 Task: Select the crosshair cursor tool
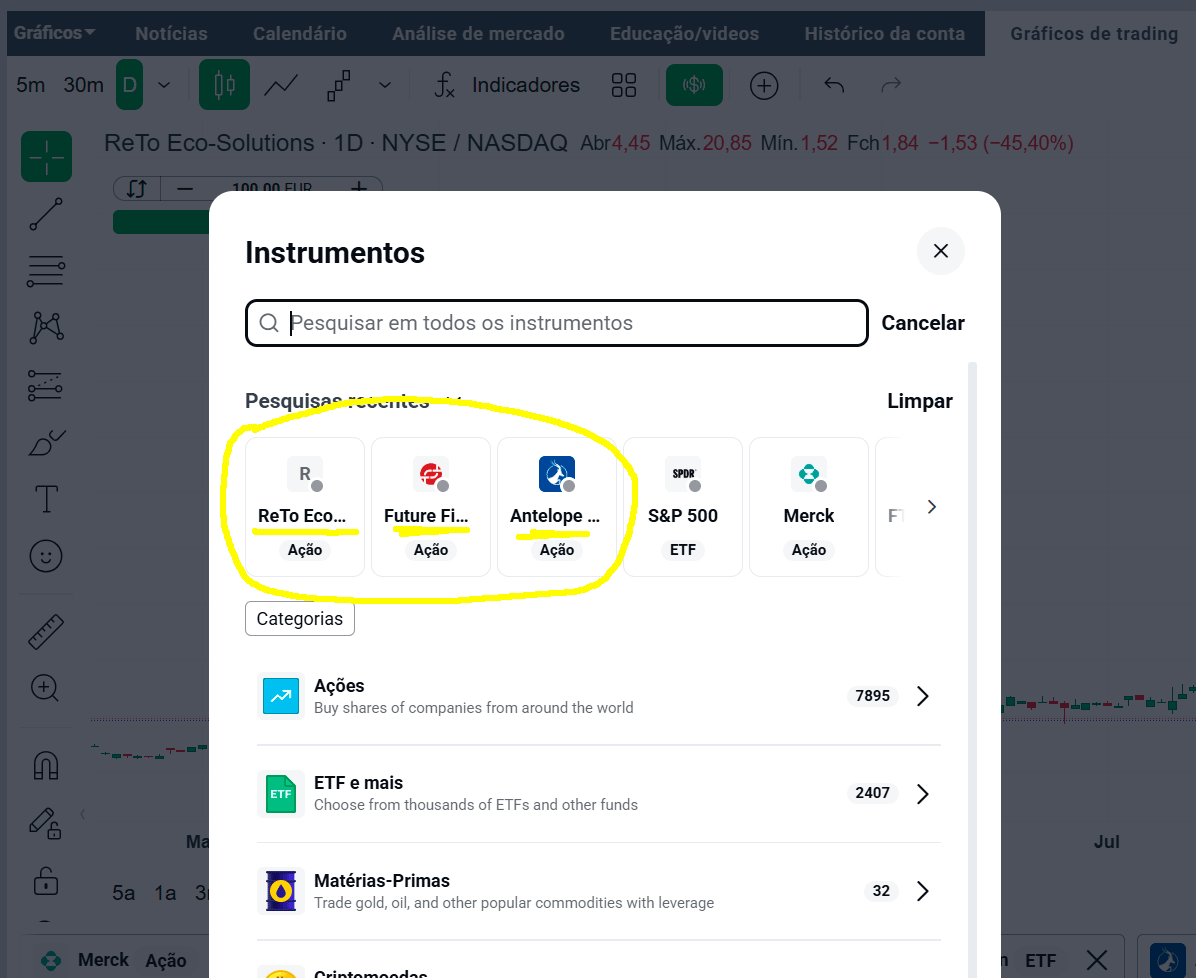tap(47, 156)
